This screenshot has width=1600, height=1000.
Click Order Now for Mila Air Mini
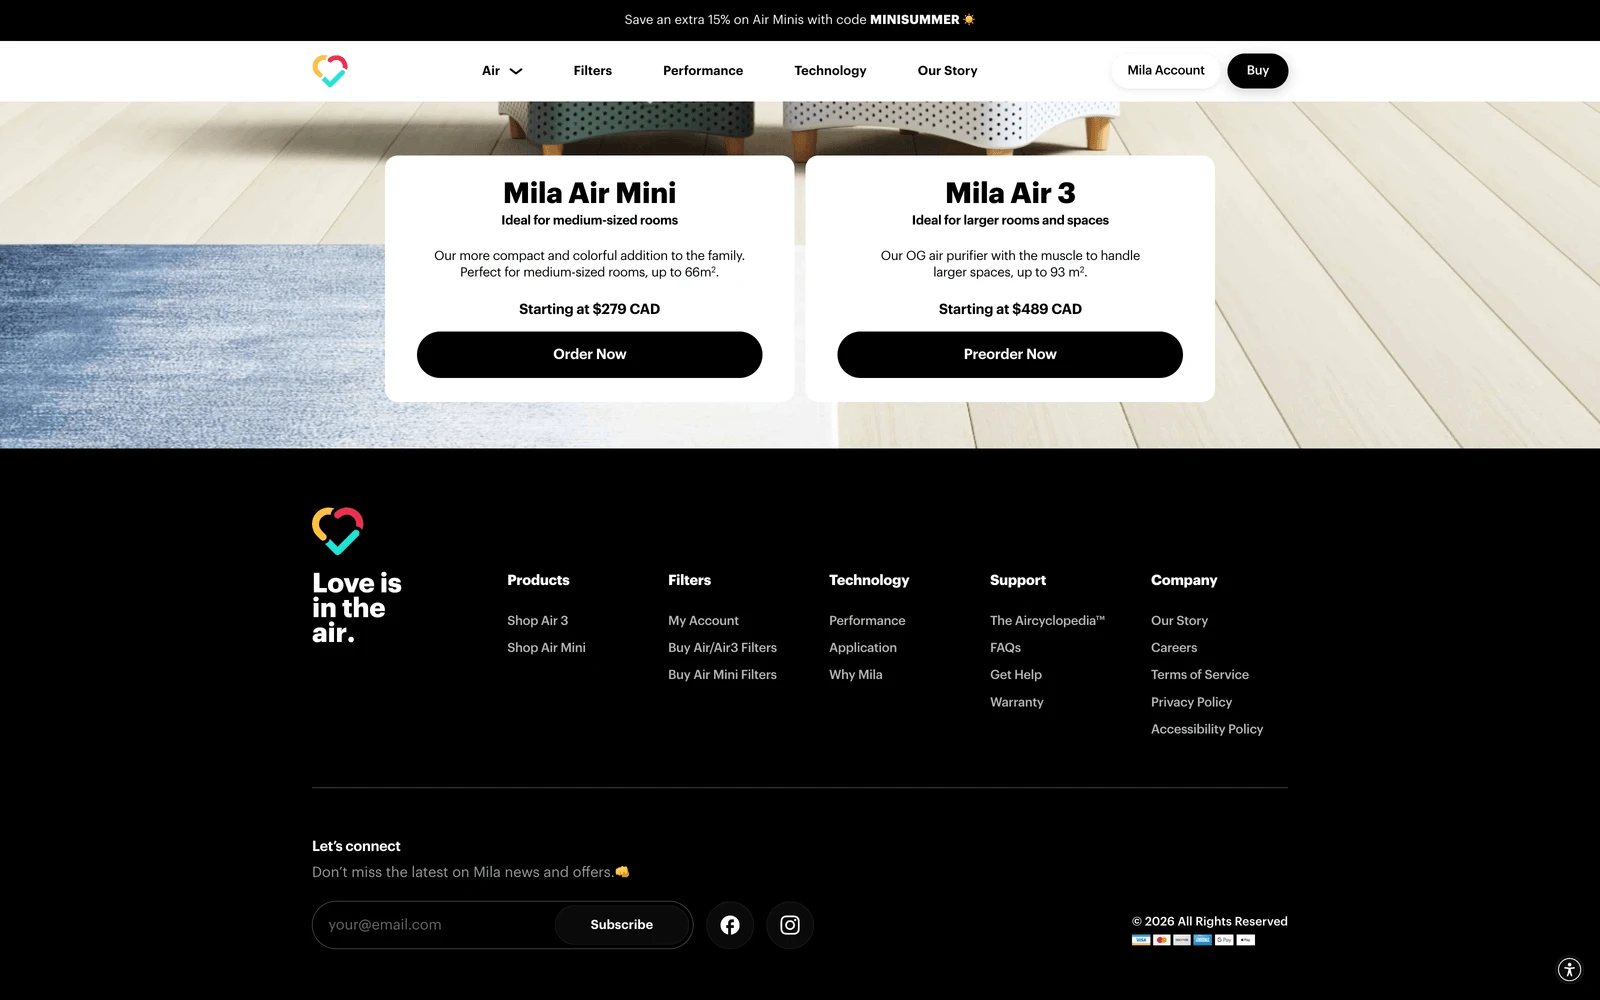pos(590,355)
